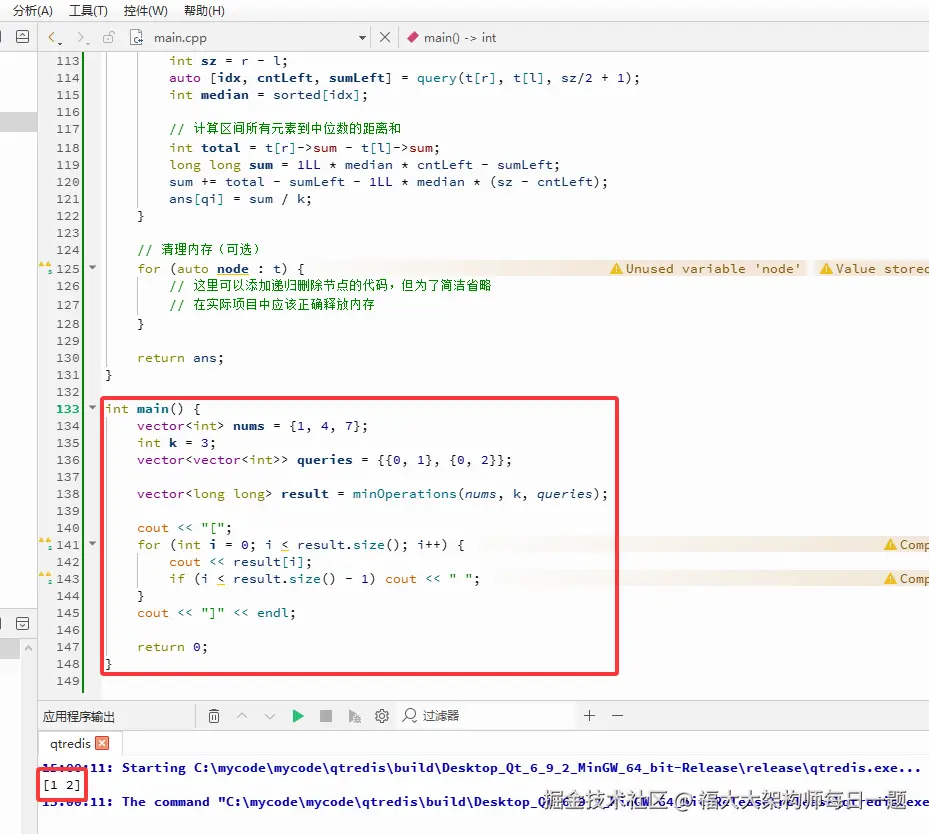
Task: Click the attach debugger icon in output toolbar
Action: (354, 717)
